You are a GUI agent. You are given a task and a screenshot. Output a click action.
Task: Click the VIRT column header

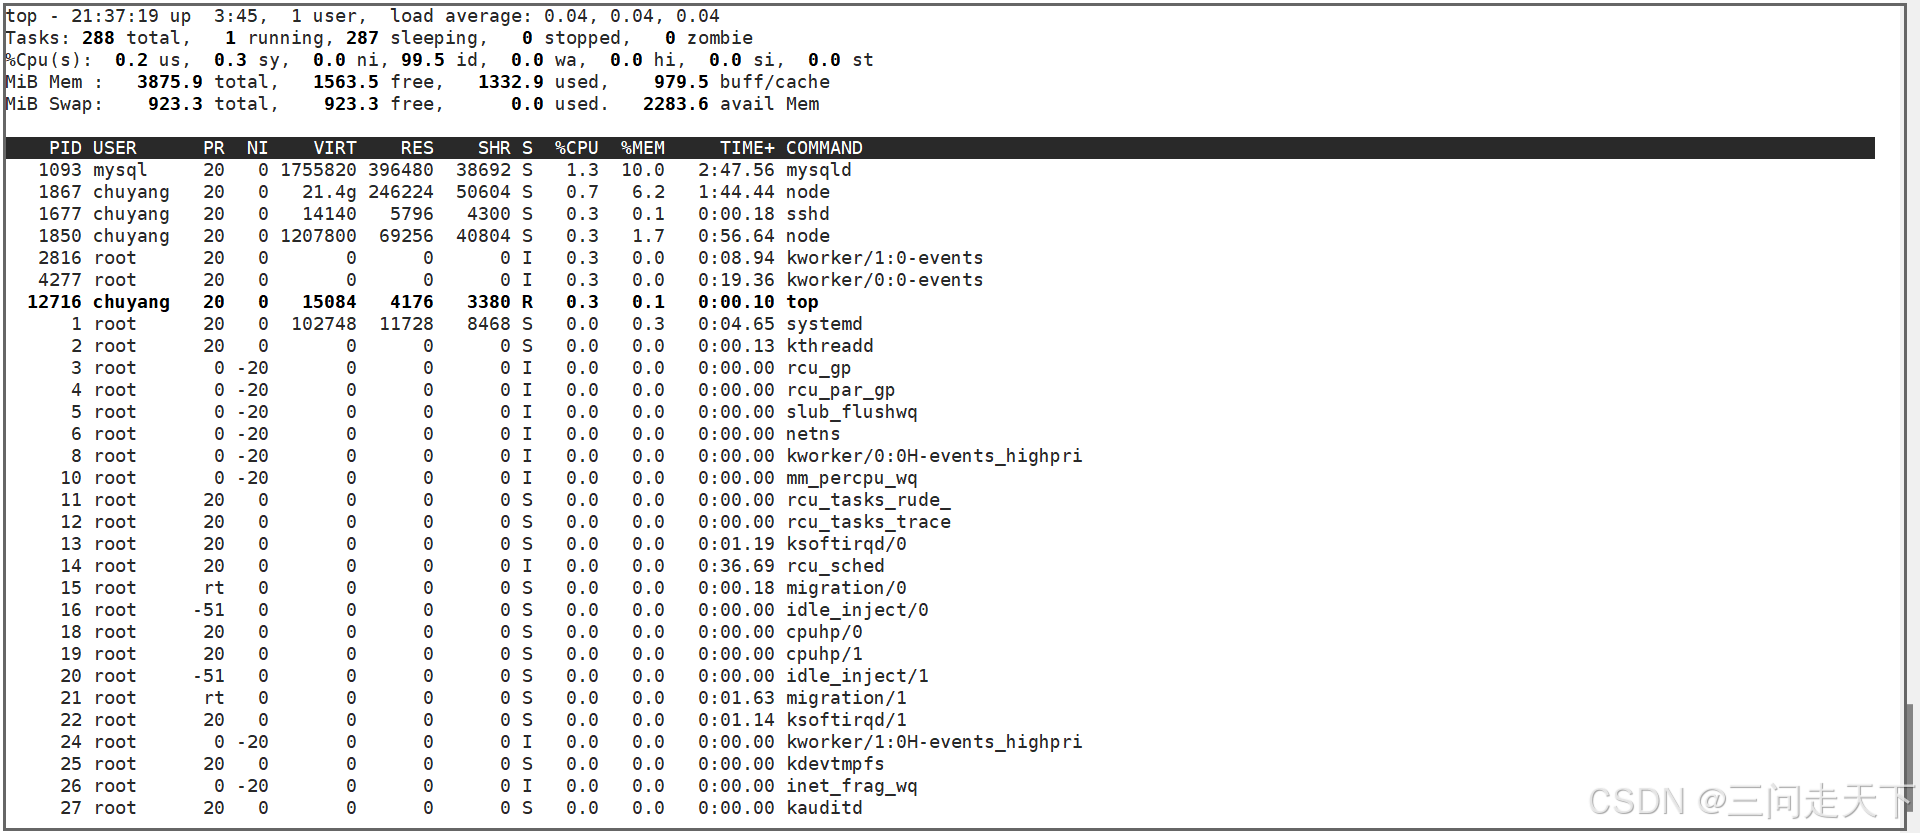click(335, 148)
